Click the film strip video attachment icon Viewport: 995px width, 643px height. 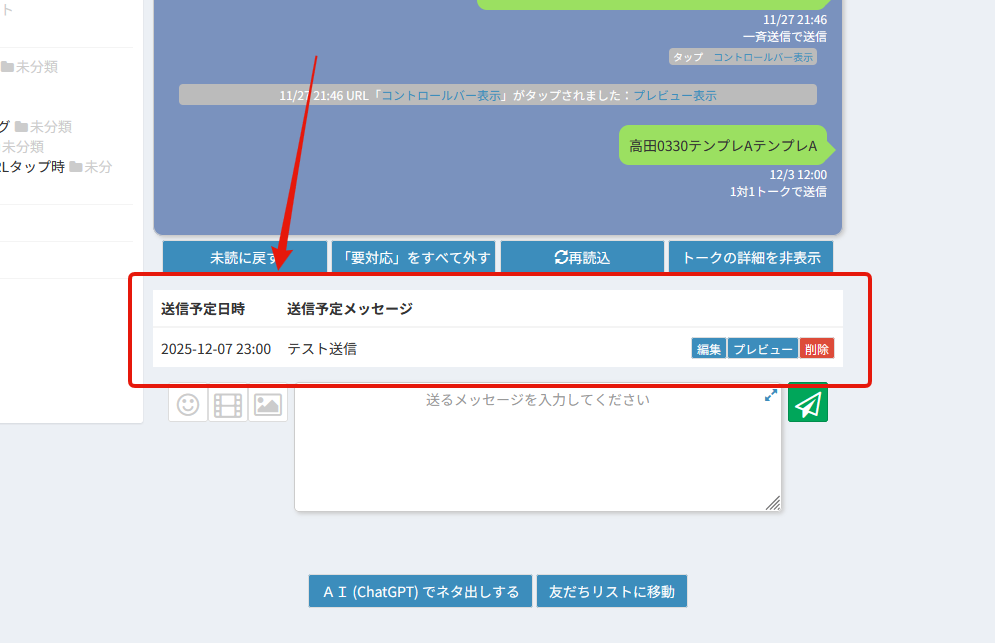(228, 404)
